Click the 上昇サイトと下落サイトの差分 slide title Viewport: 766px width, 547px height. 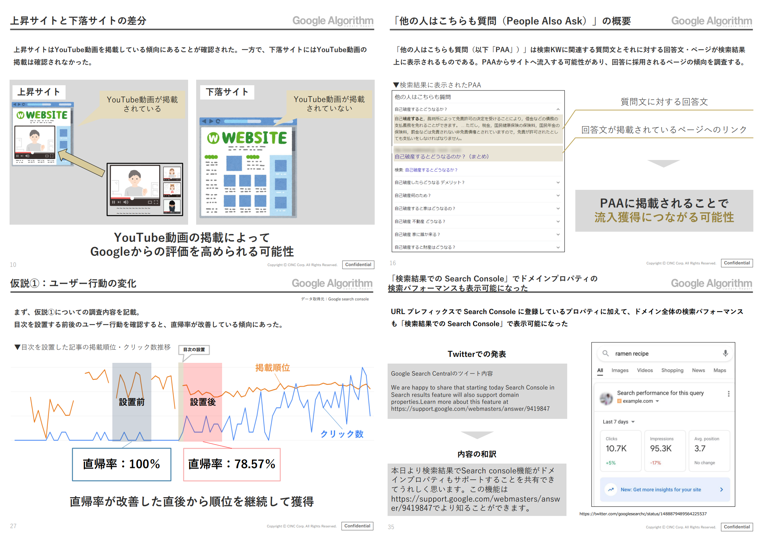78,21
